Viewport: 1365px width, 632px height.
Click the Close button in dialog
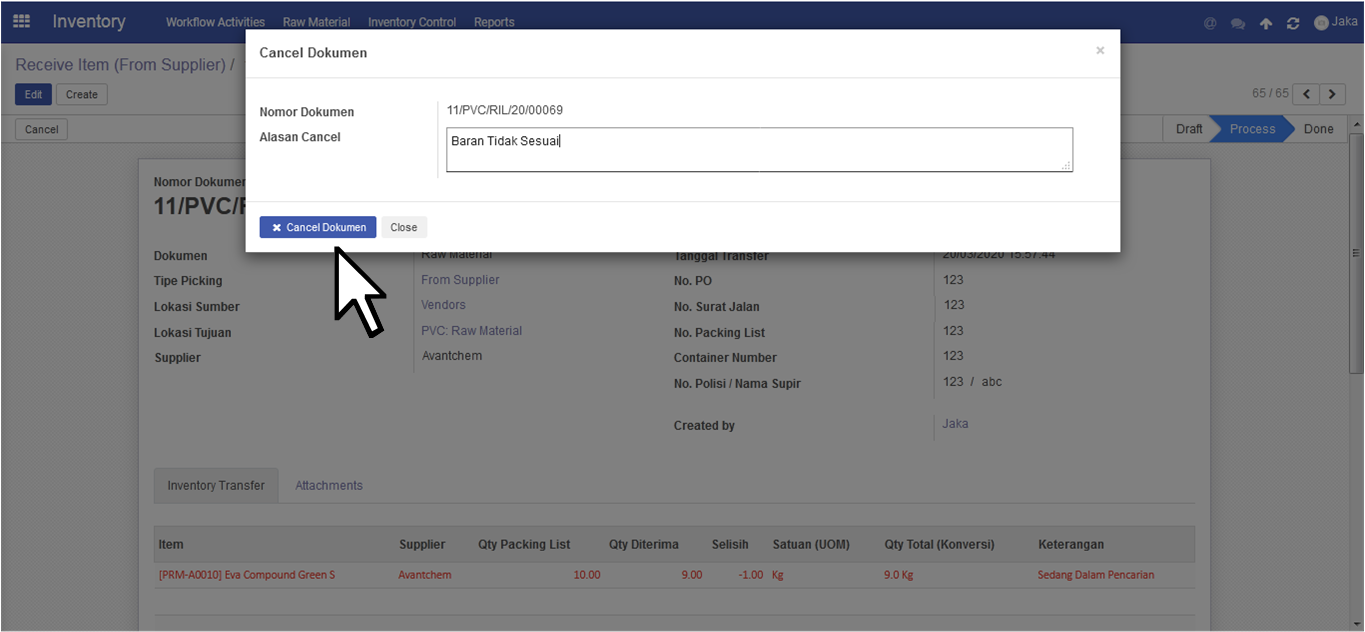coord(404,227)
